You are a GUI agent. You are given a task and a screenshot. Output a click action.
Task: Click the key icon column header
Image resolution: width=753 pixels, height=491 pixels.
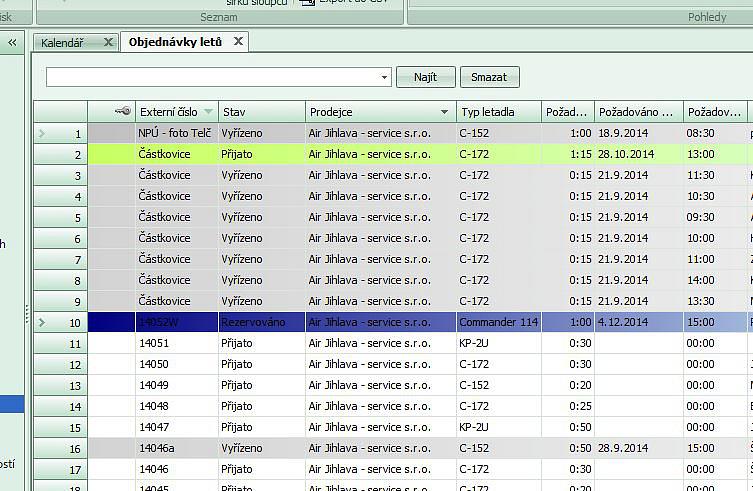point(122,112)
